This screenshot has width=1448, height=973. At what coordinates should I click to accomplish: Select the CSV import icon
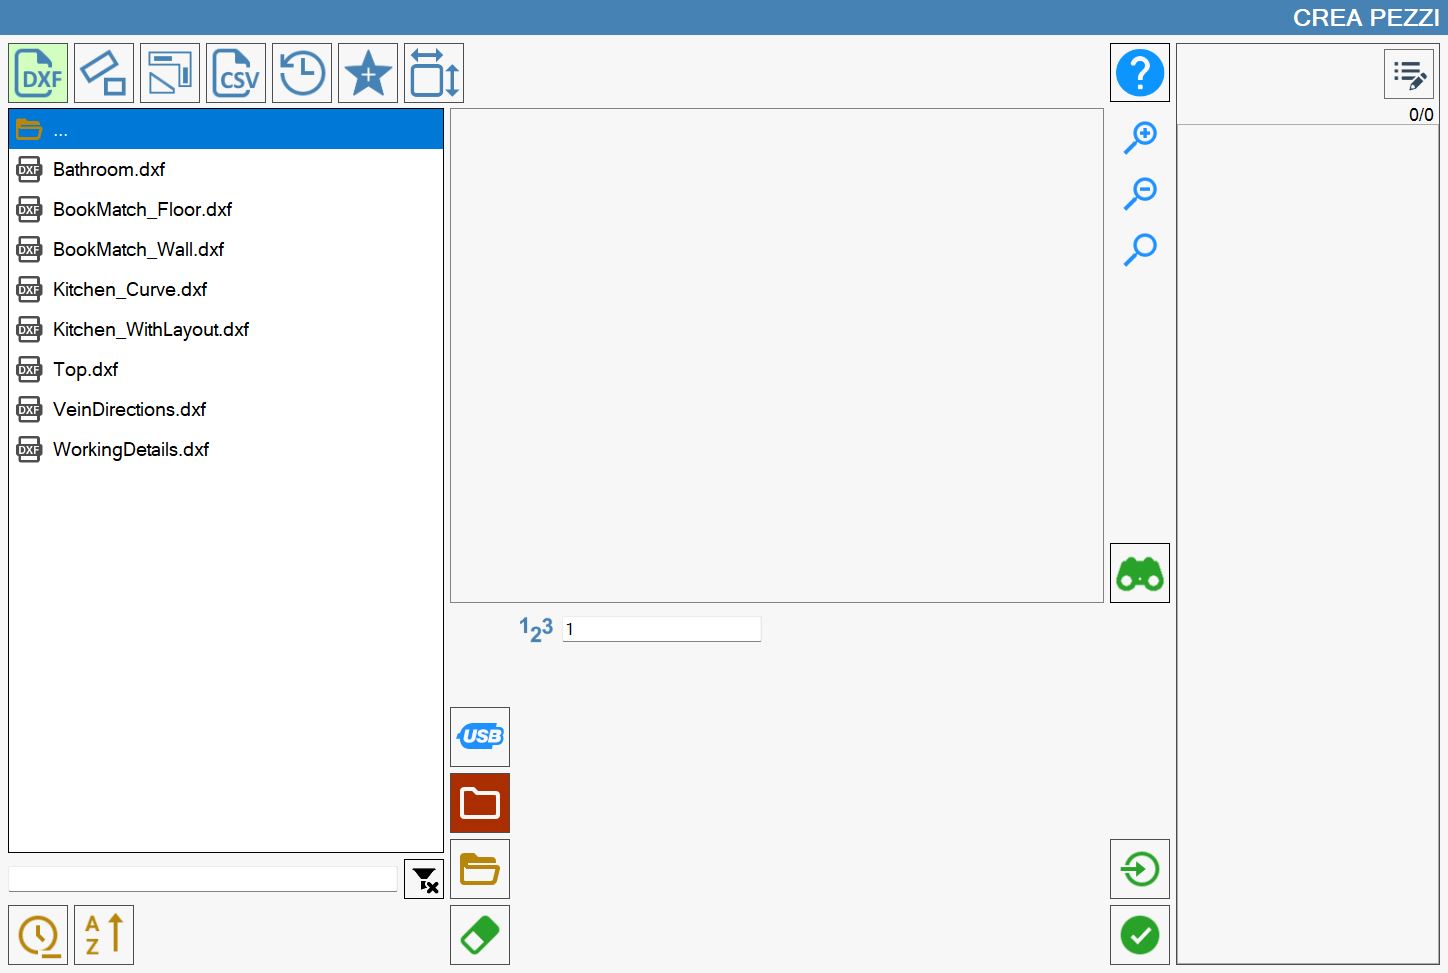click(x=236, y=73)
